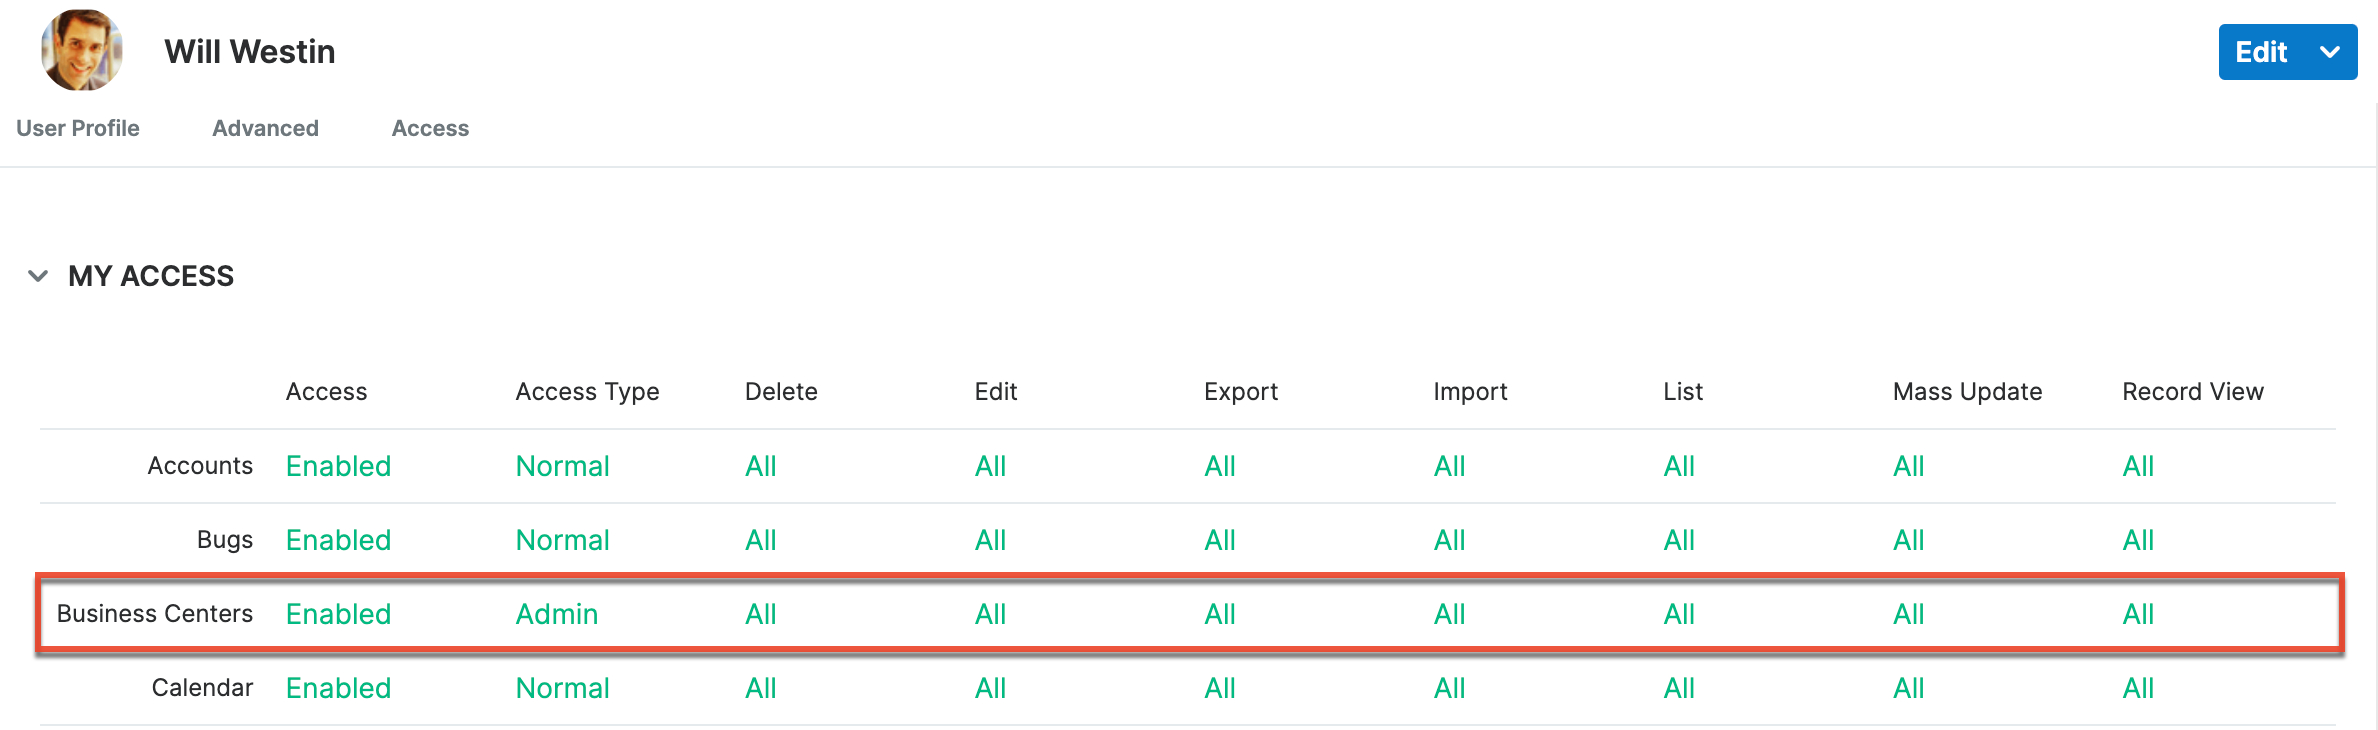
Task: Click Normal access type for Bugs
Action: [x=562, y=540]
